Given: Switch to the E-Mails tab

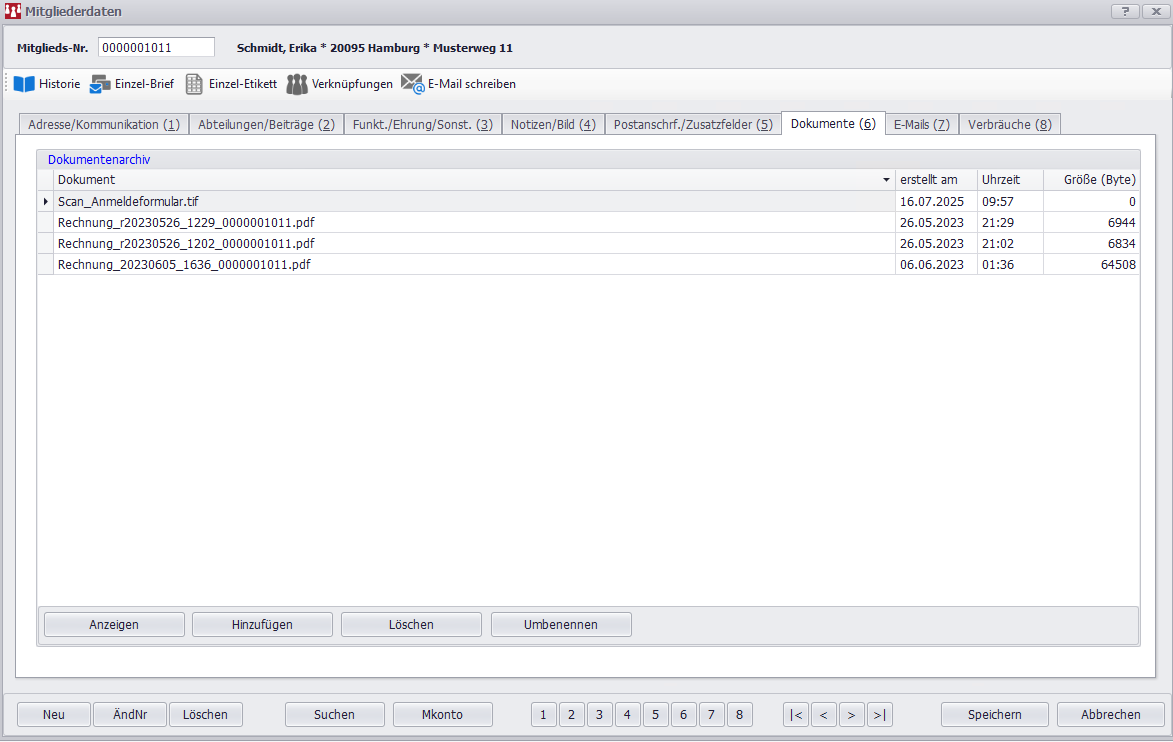Looking at the screenshot, I should [921, 124].
